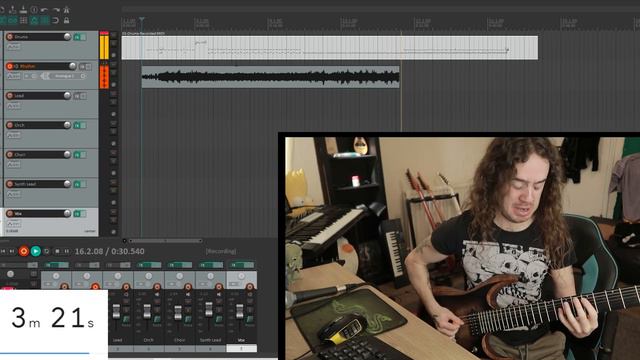Open the Lead track envelope/trim button
640x360 pixels.
click(14, 106)
